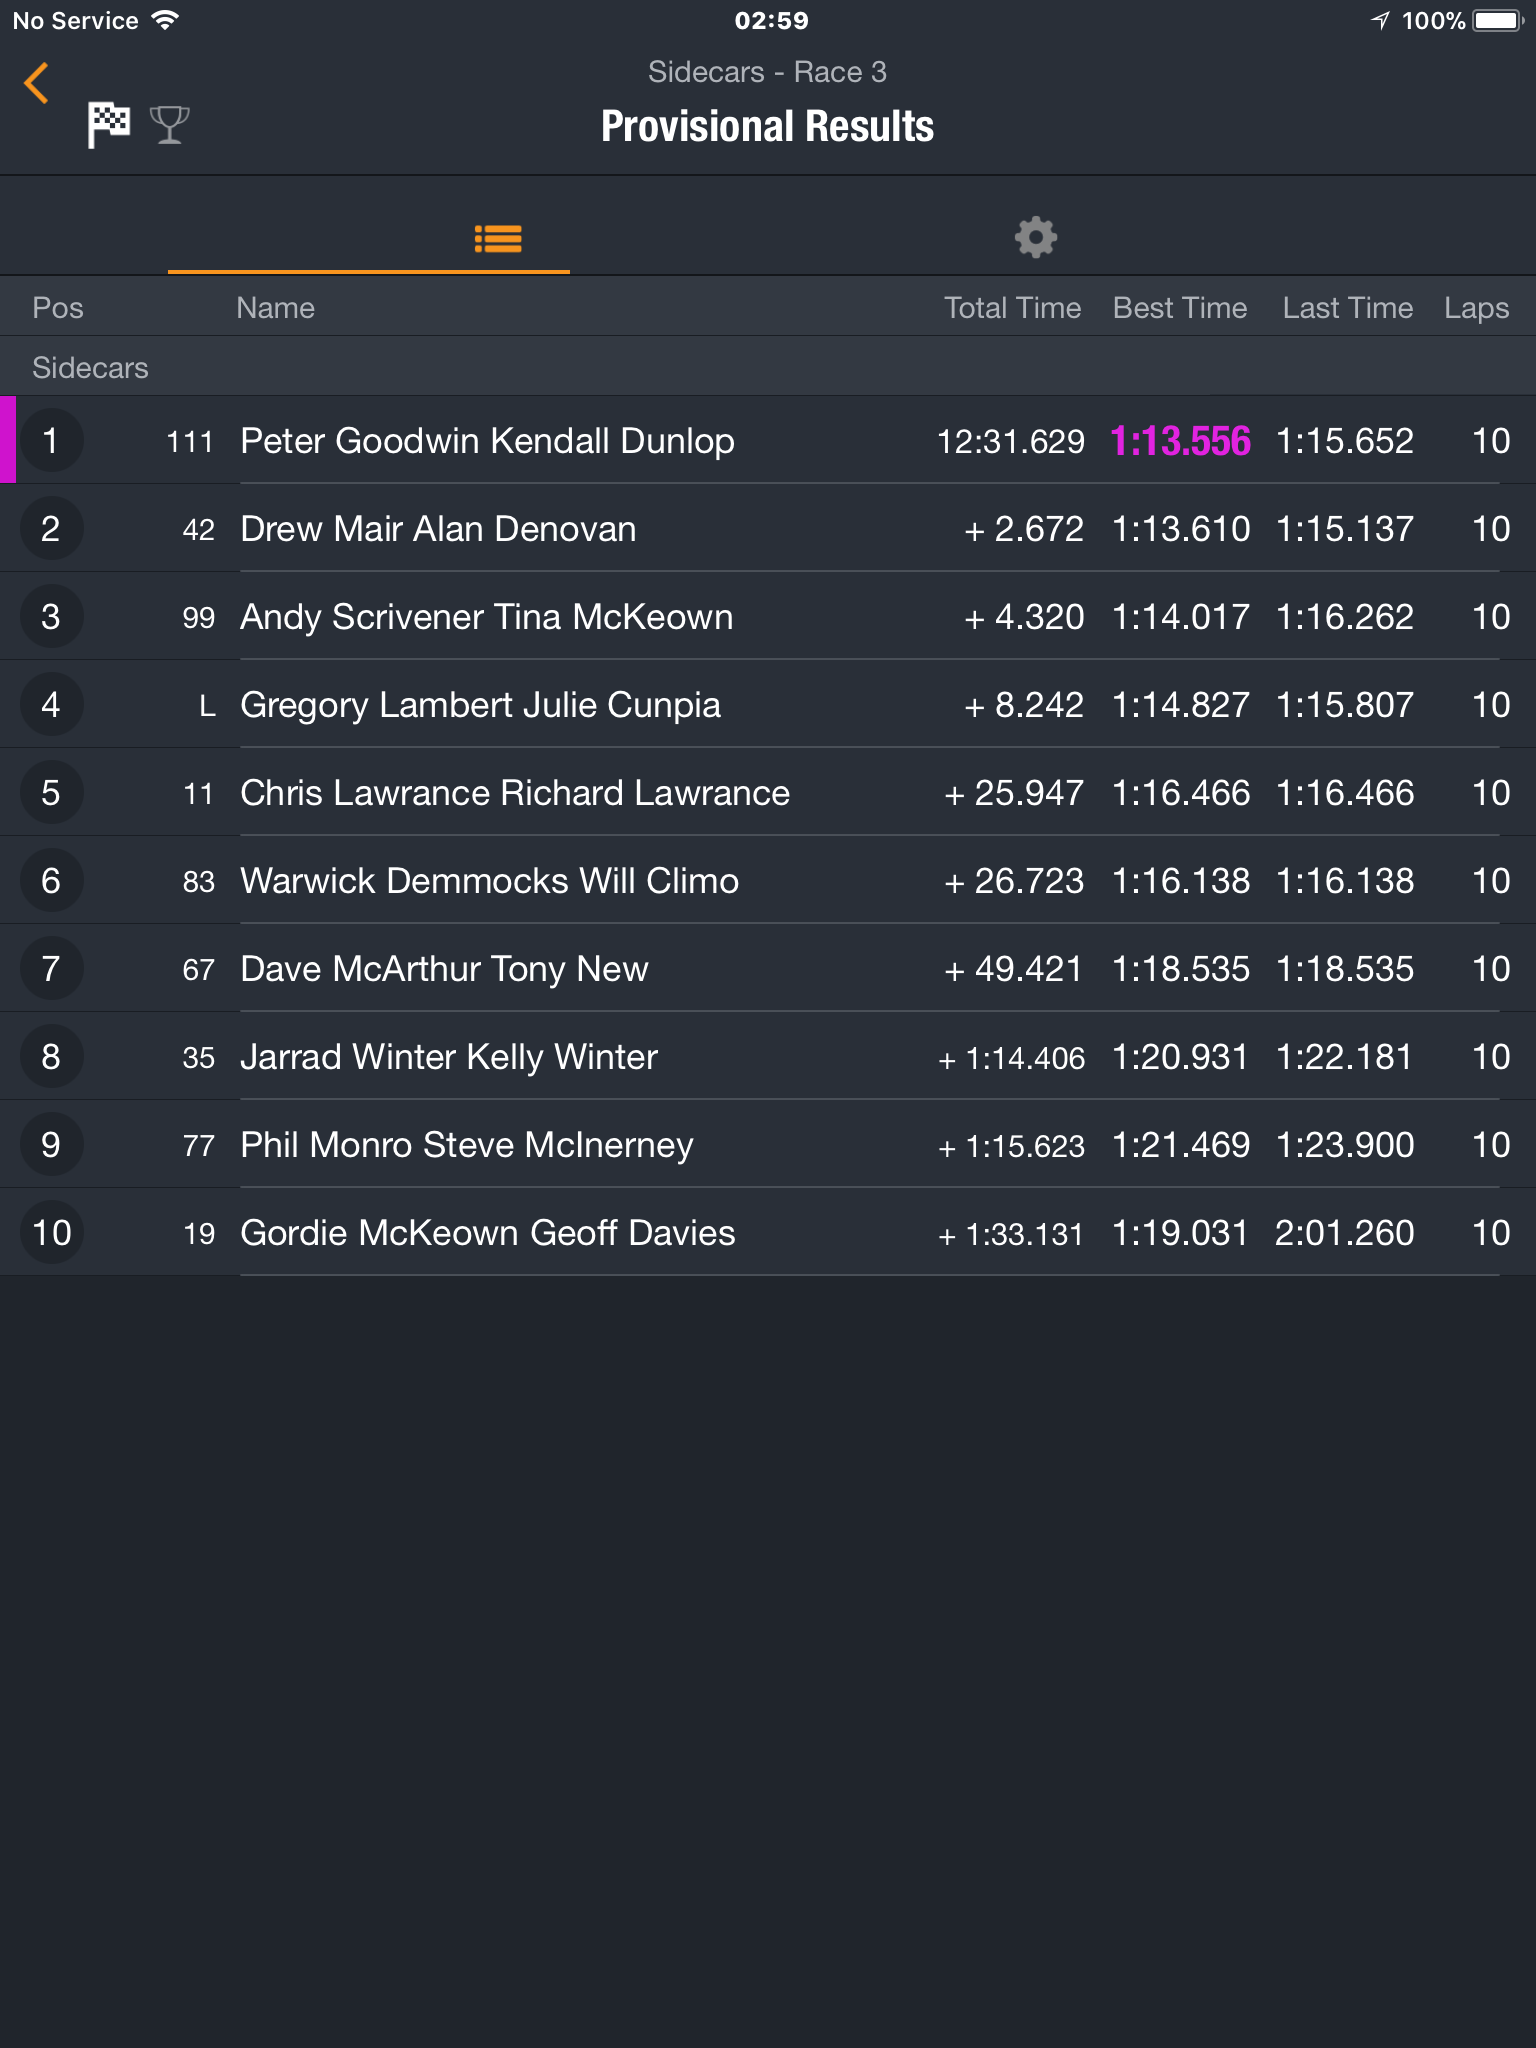Select the Drew Mair Alan Denovan entry
Screen dimensions: 1536x2048
(x=768, y=528)
